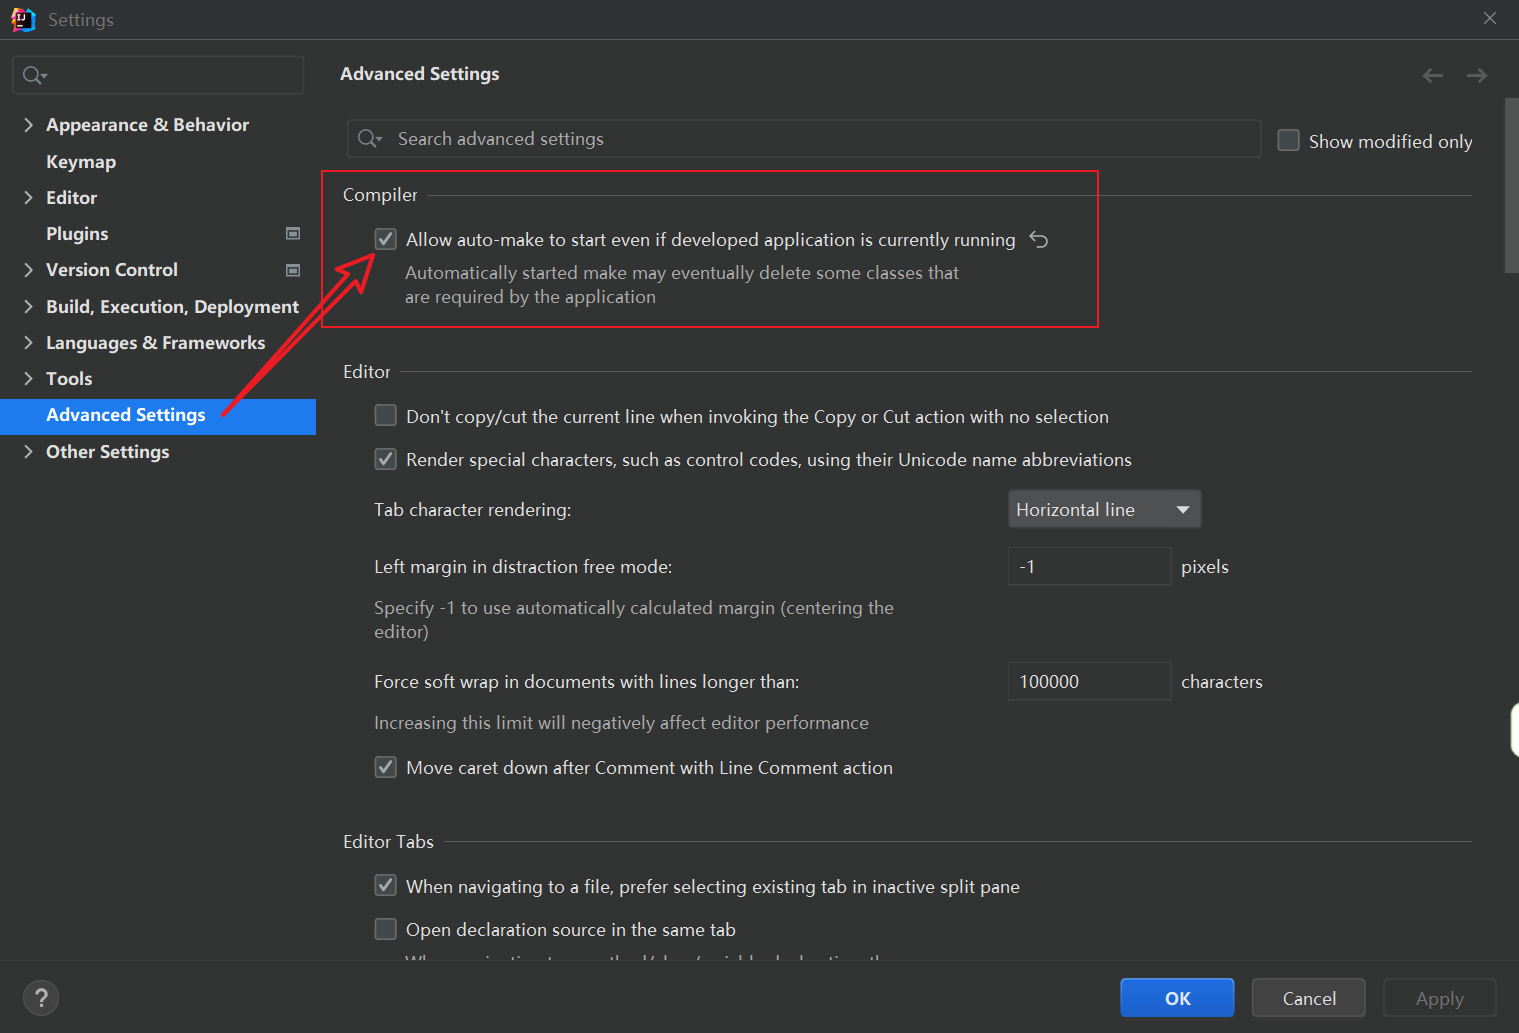Image resolution: width=1519 pixels, height=1033 pixels.
Task: Open the Tab character rendering dropdown
Action: point(1104,510)
